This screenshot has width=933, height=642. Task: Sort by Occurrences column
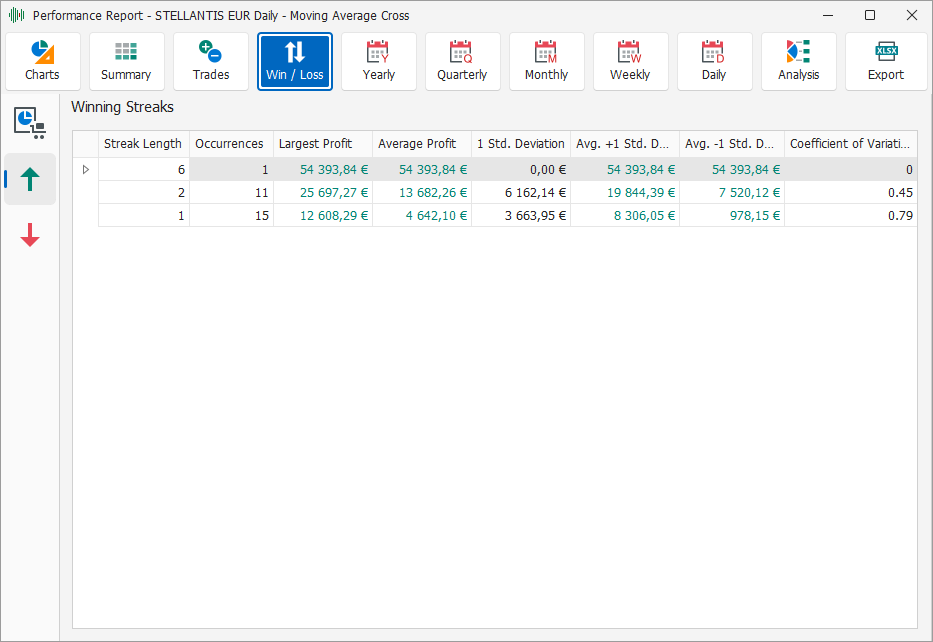click(231, 144)
